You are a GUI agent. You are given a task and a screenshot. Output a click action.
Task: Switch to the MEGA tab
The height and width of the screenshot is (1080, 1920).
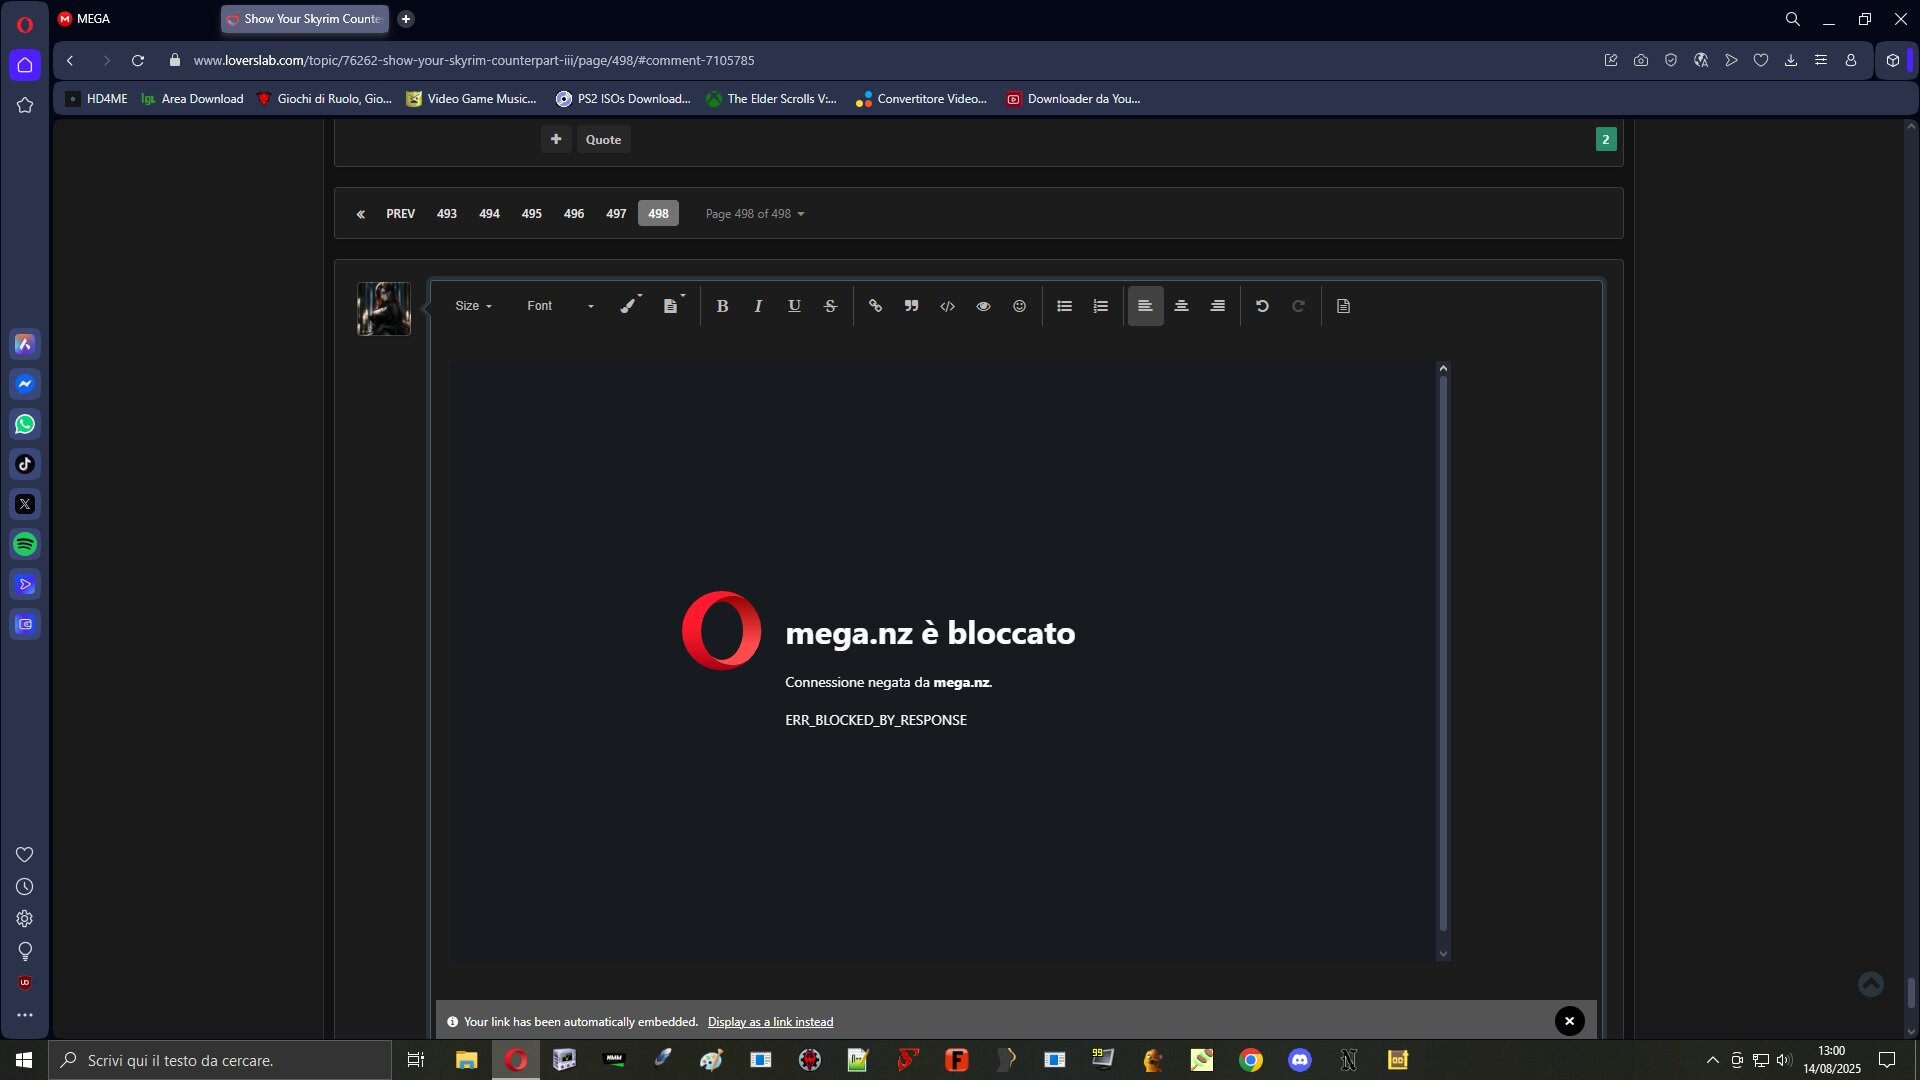[135, 19]
